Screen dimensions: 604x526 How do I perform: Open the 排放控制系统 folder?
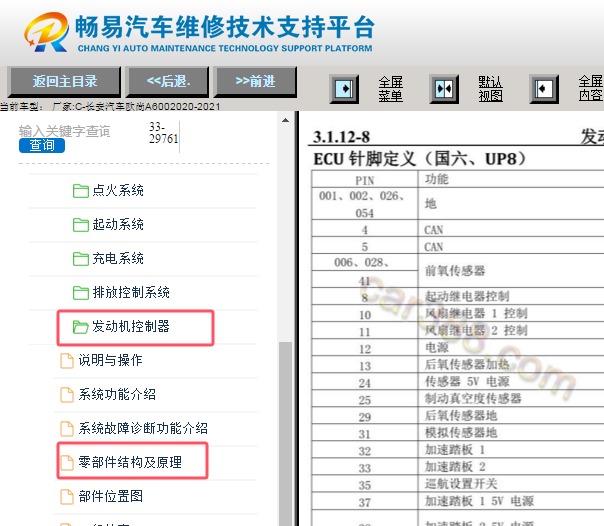coord(131,292)
